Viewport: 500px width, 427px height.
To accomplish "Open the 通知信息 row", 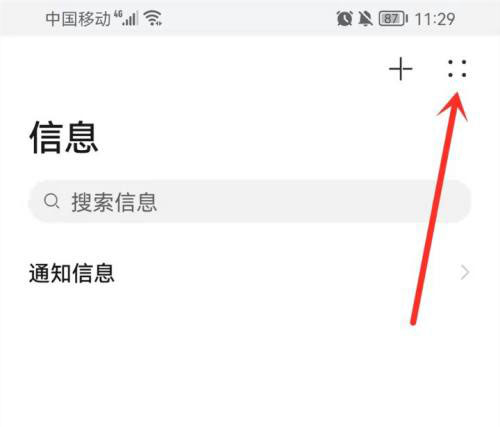I will tap(249, 273).
